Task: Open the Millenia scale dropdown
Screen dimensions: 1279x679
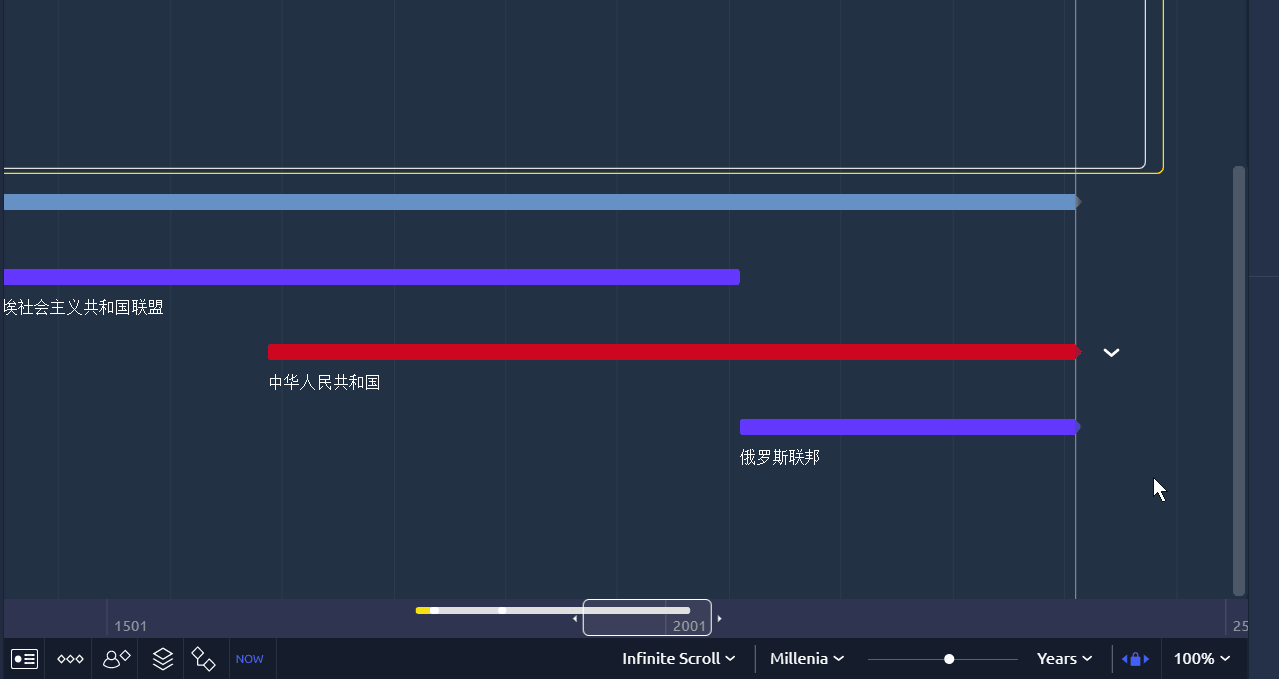Action: [x=807, y=658]
